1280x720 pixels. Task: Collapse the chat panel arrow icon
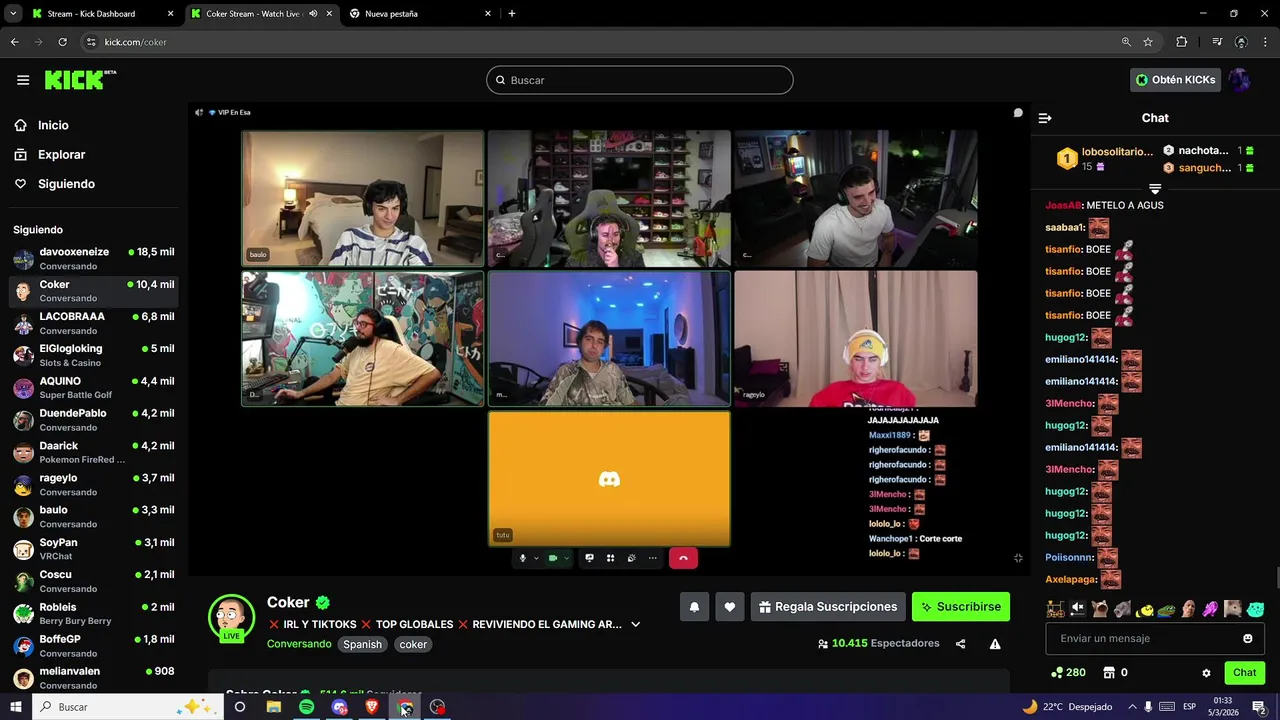(x=1045, y=118)
